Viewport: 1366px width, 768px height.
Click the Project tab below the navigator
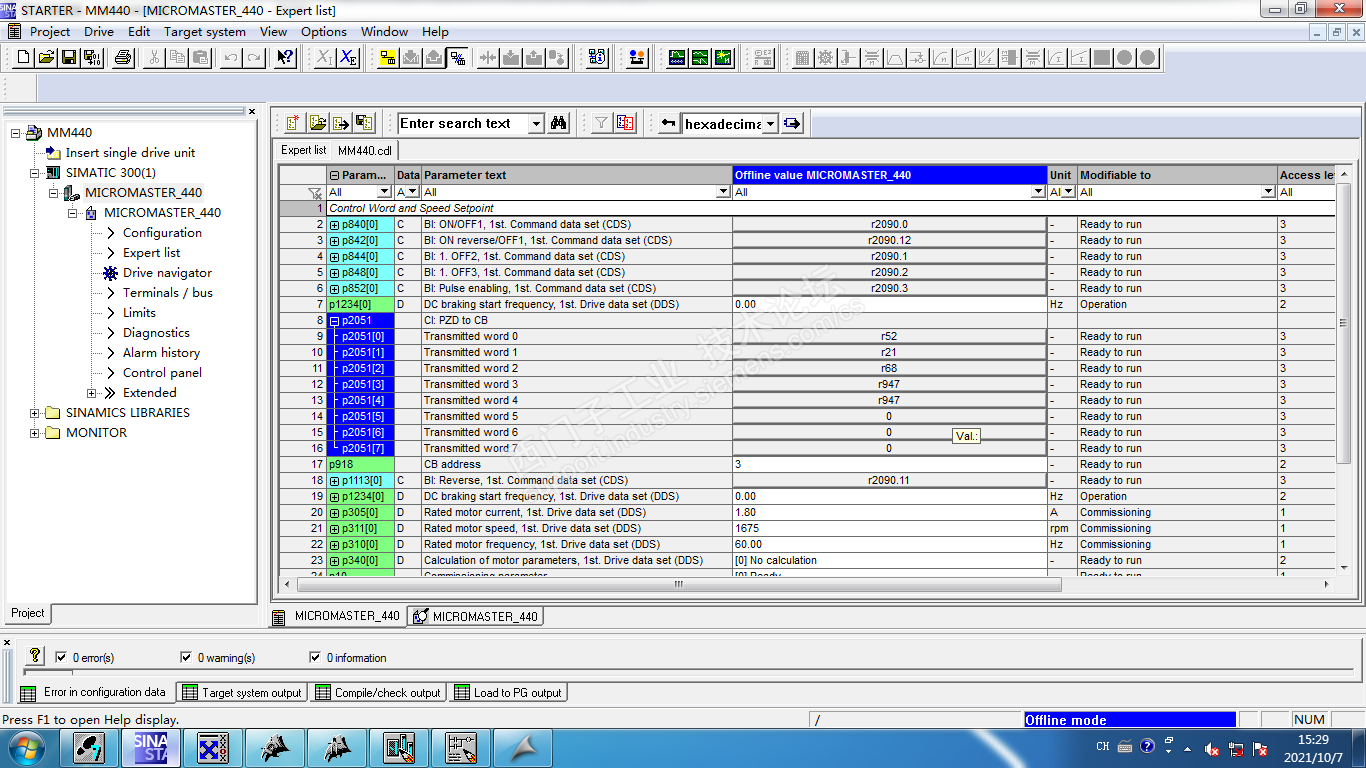tap(28, 613)
